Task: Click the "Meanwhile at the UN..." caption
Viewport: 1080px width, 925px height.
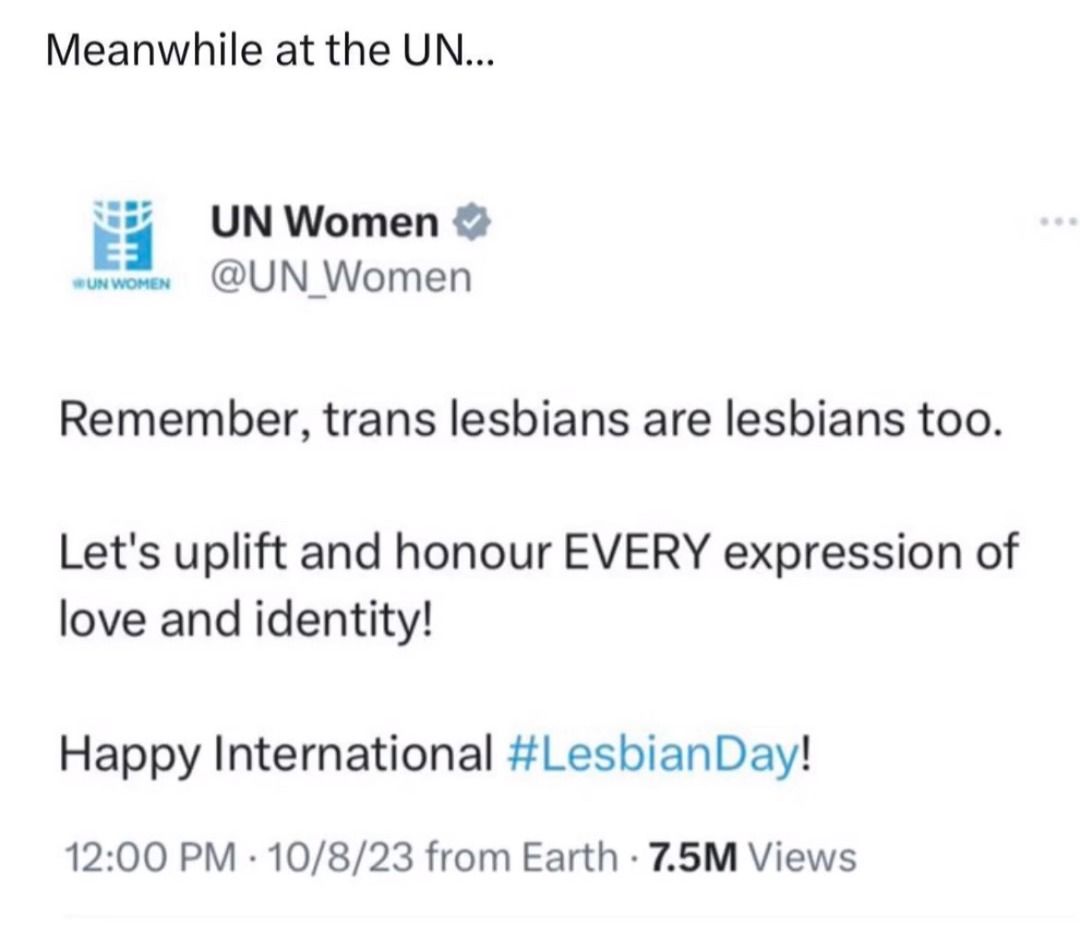Action: [270, 50]
